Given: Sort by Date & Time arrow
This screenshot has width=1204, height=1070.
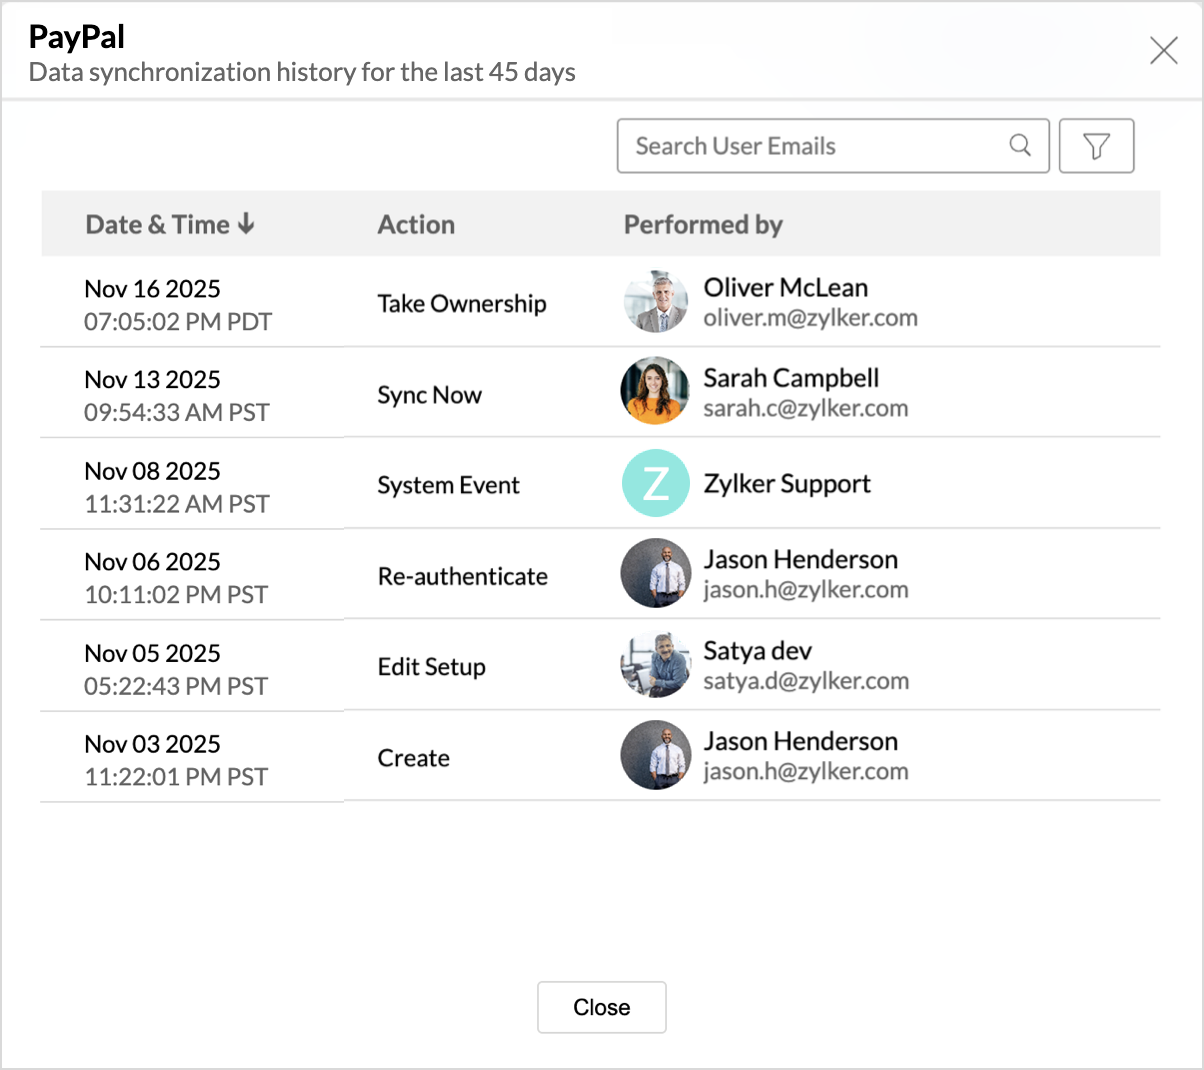Looking at the screenshot, I should coord(246,224).
